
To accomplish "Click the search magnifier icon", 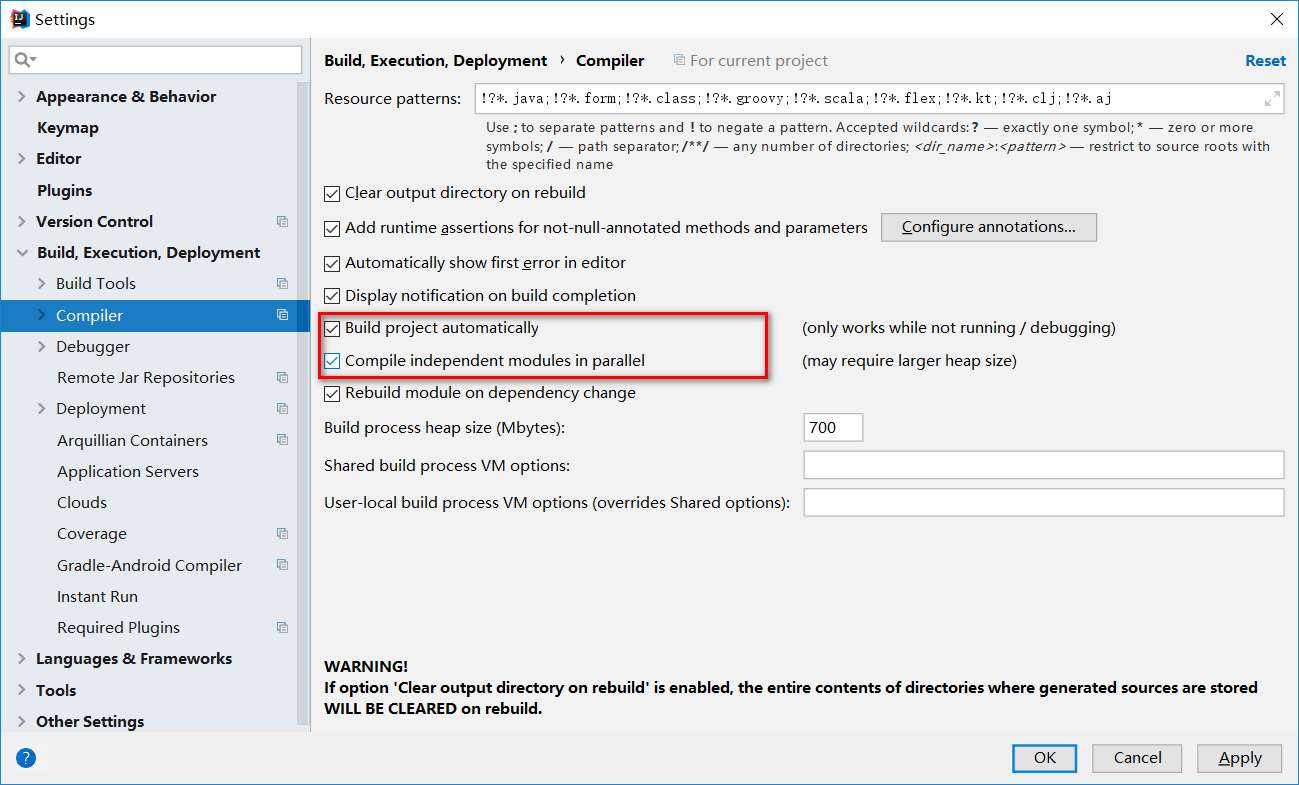I will tap(23, 61).
